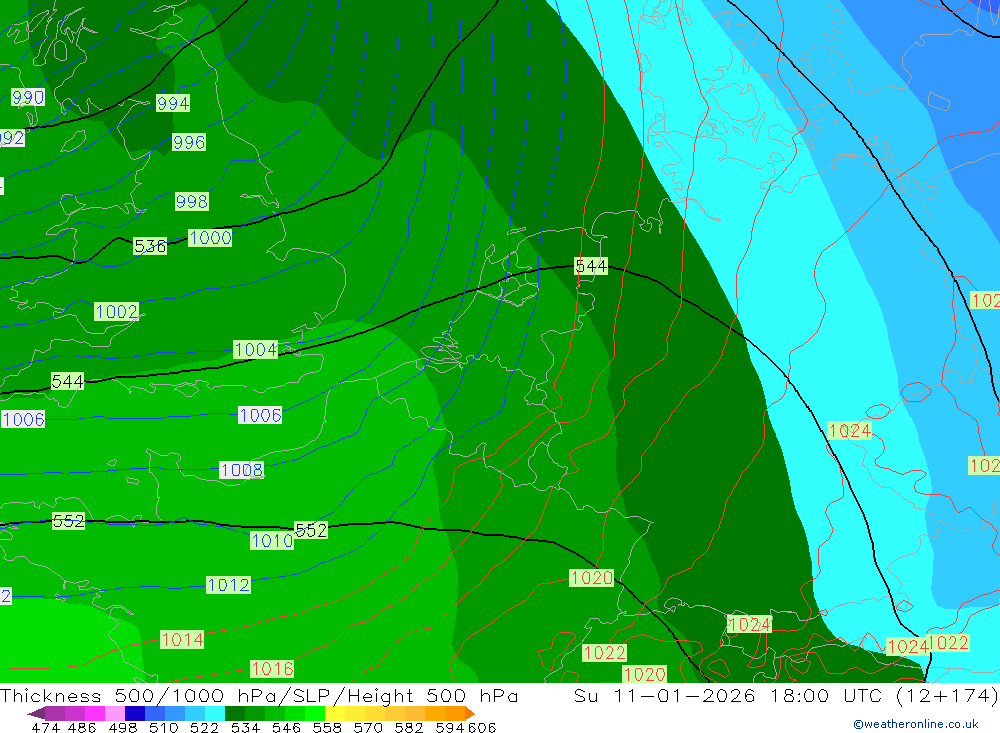Pick the bright magenta legend swatch
The image size is (1000, 733).
(x=94, y=713)
